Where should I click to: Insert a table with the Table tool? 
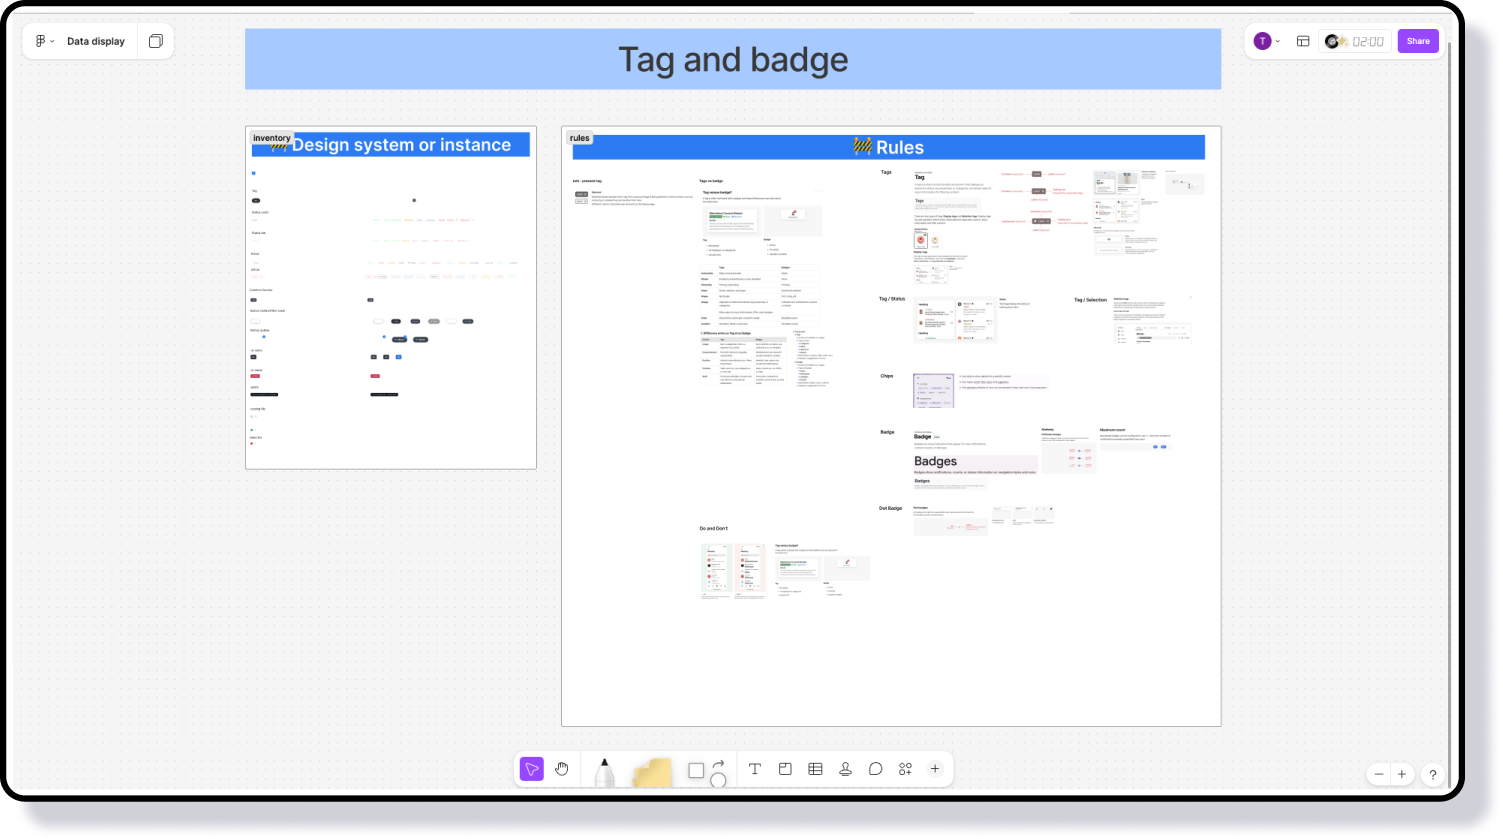point(815,769)
